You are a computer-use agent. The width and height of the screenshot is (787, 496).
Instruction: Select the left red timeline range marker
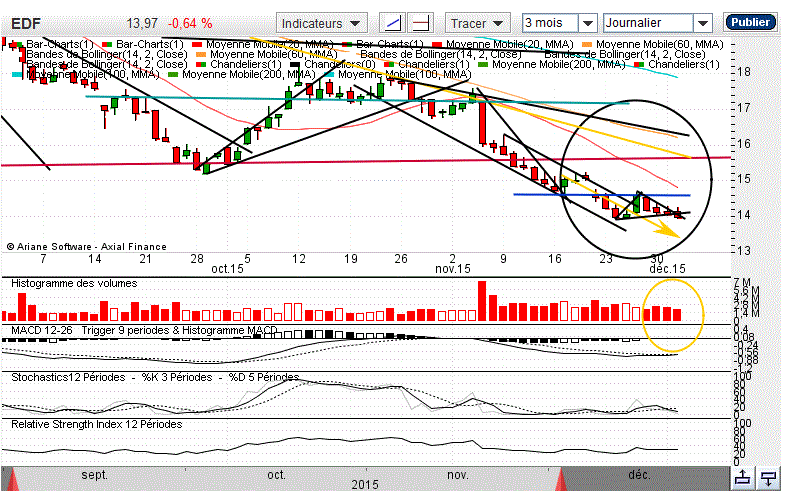(11, 478)
